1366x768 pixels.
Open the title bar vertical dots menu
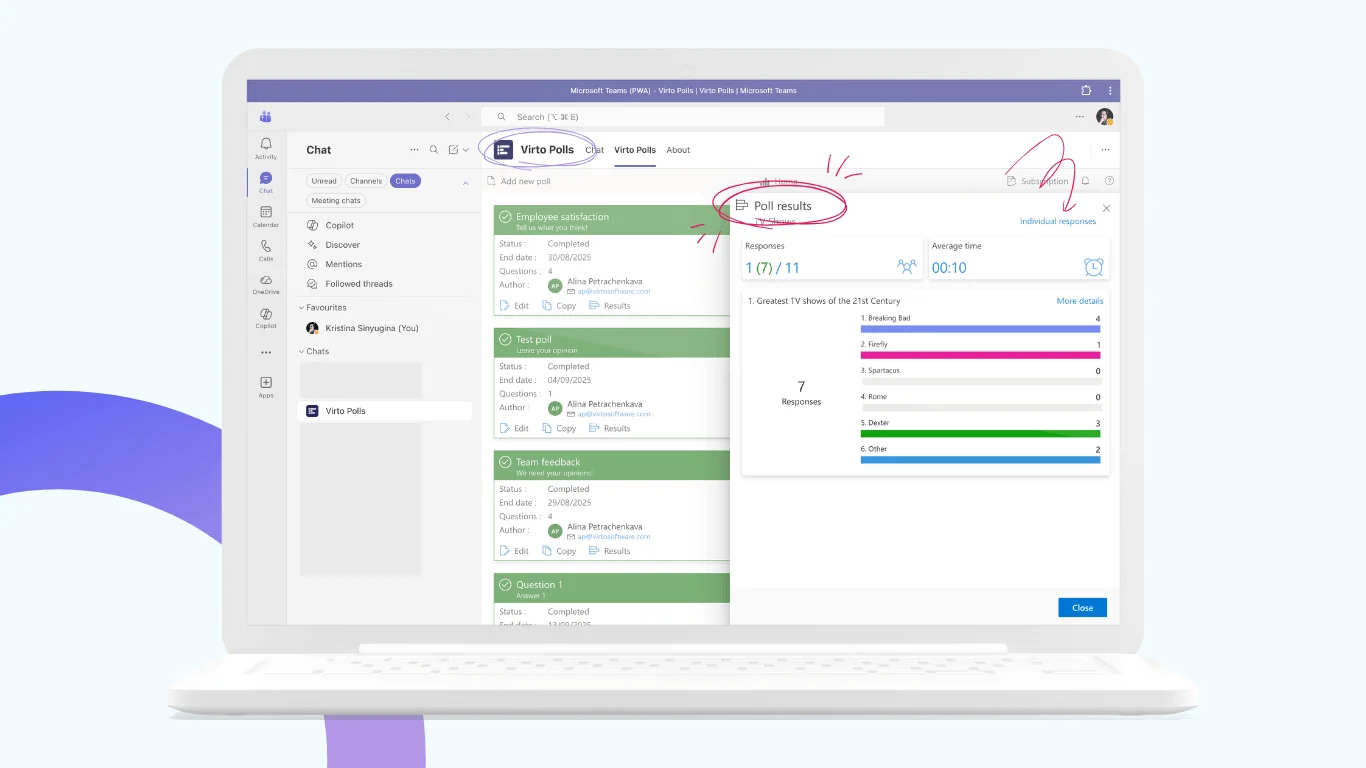tap(1109, 90)
